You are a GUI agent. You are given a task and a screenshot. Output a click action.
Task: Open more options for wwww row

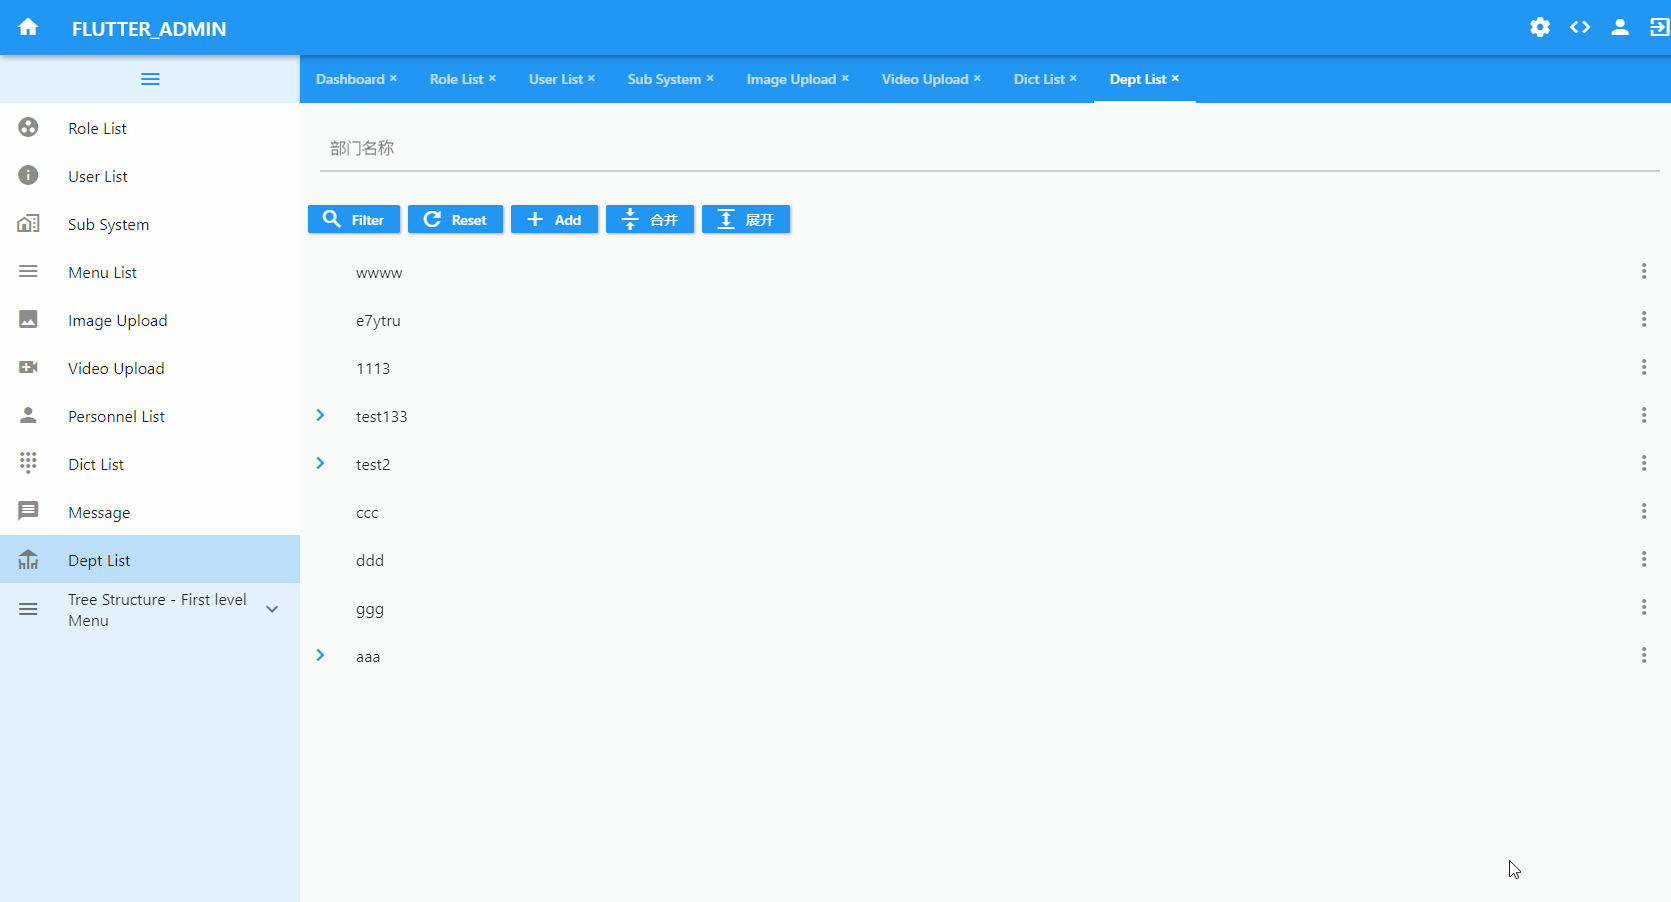pyautogui.click(x=1643, y=272)
